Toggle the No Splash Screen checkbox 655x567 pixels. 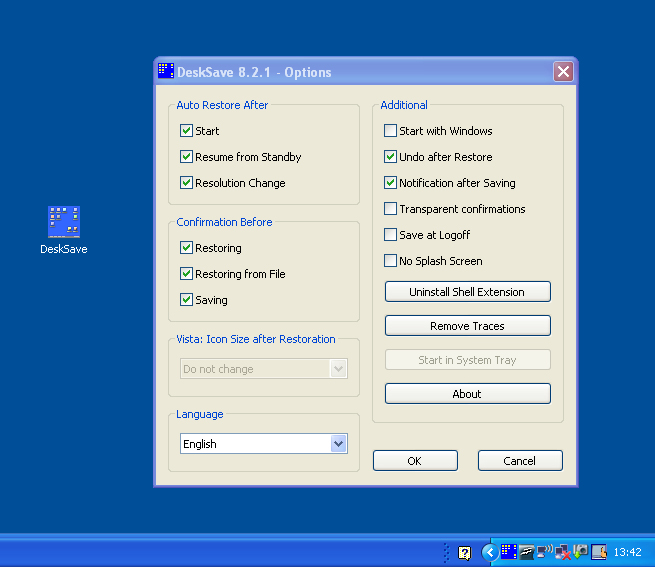point(391,261)
